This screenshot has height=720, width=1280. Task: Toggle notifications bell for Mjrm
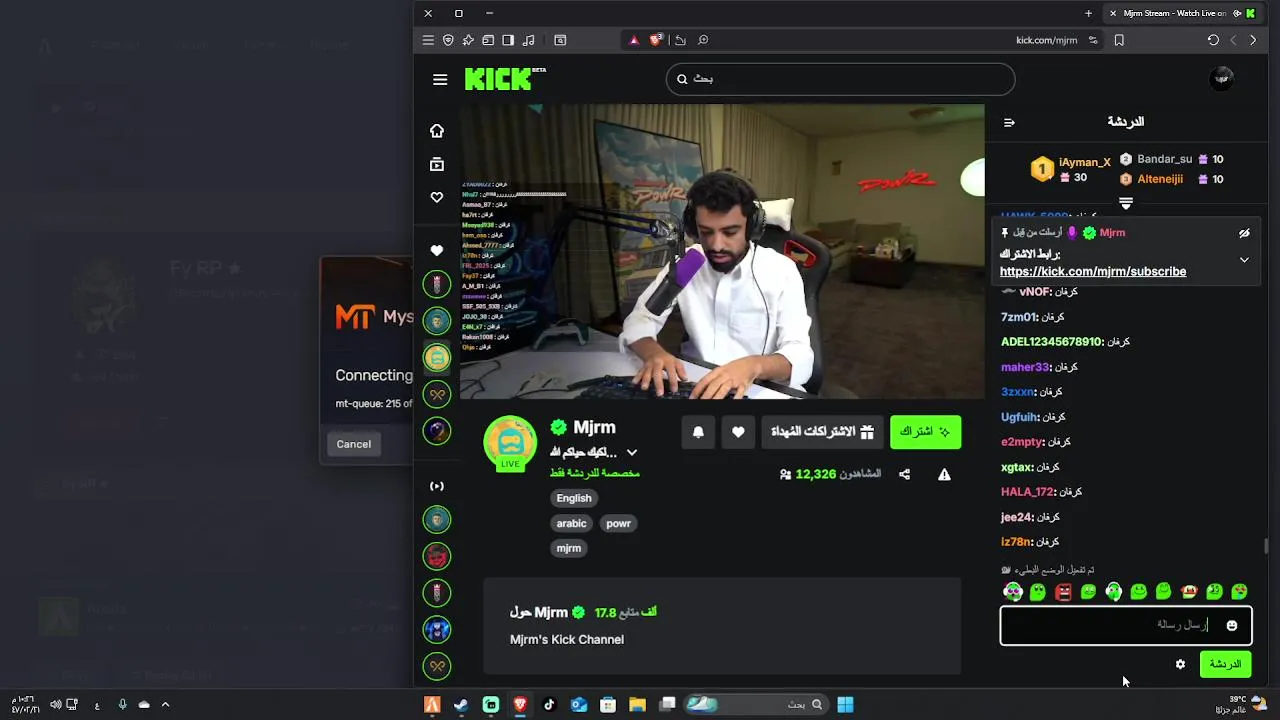coord(698,432)
